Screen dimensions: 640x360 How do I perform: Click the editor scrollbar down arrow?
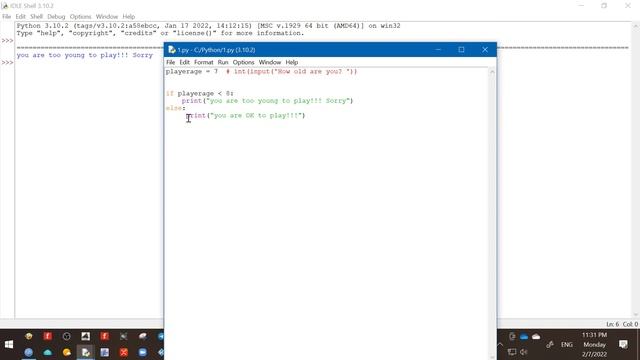492,357
